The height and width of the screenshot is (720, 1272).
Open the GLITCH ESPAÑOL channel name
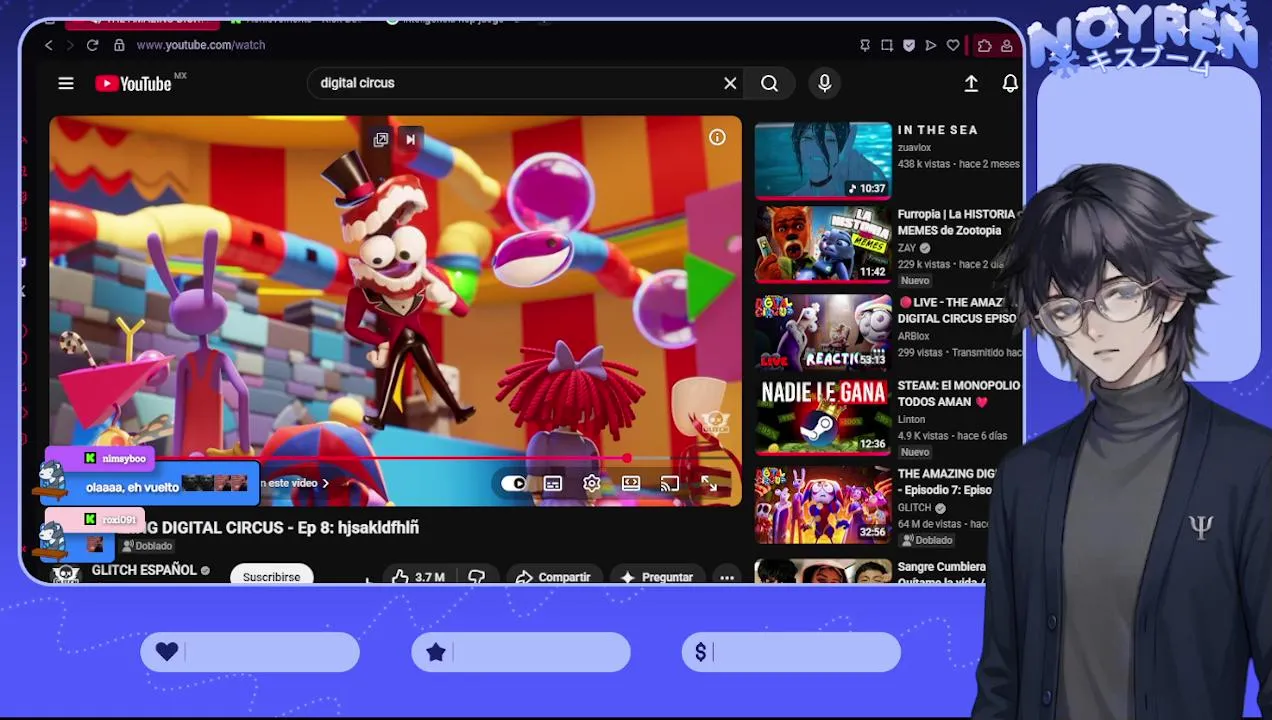[144, 570]
